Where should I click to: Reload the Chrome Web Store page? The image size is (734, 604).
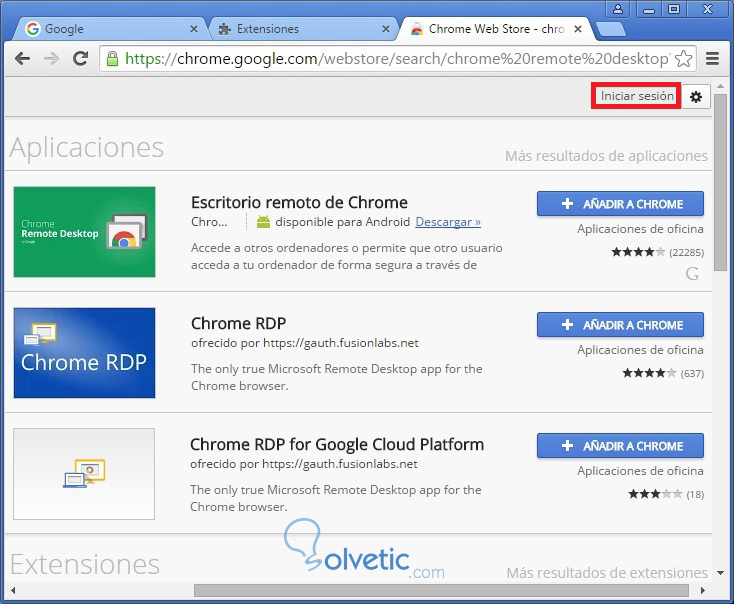81,58
